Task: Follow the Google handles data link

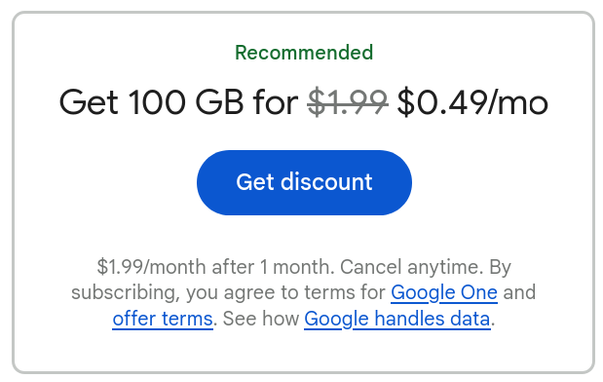Action: click(397, 319)
